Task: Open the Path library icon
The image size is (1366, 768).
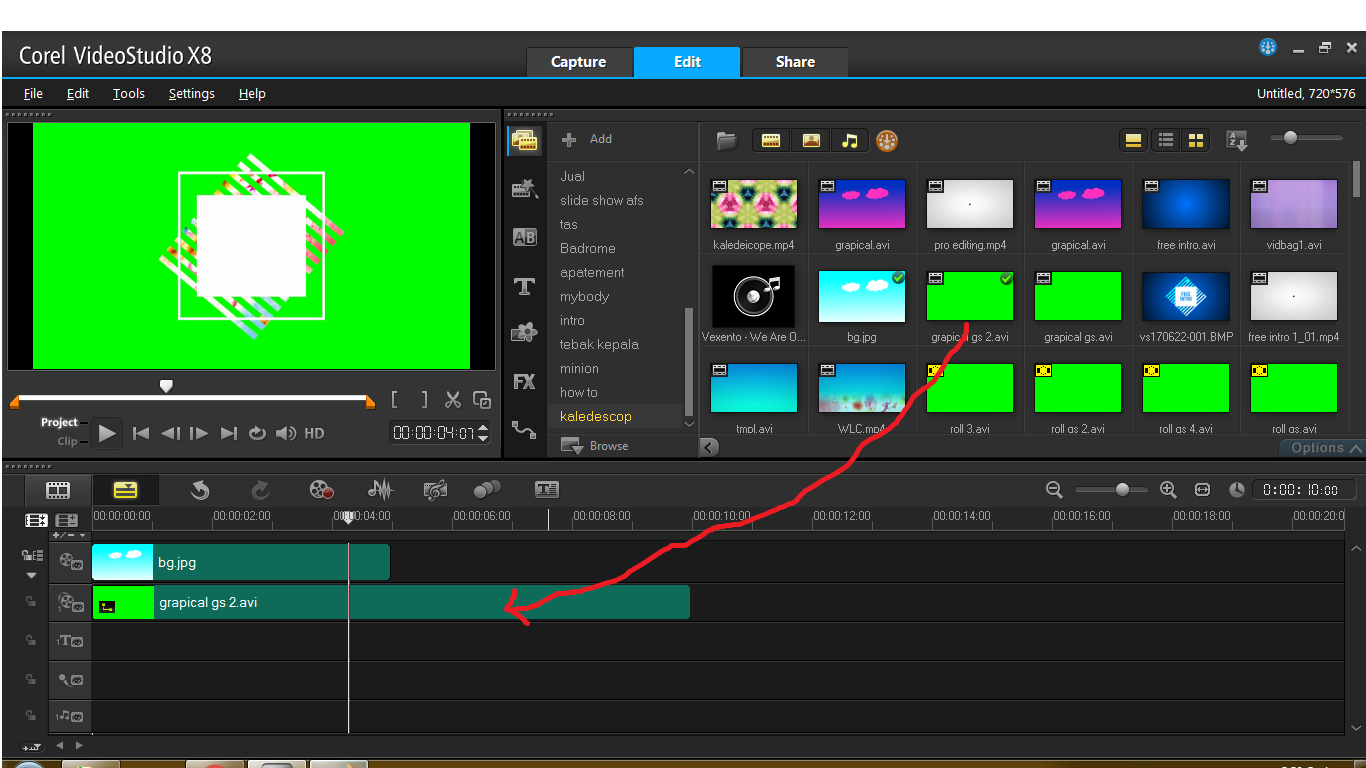Action: 525,430
